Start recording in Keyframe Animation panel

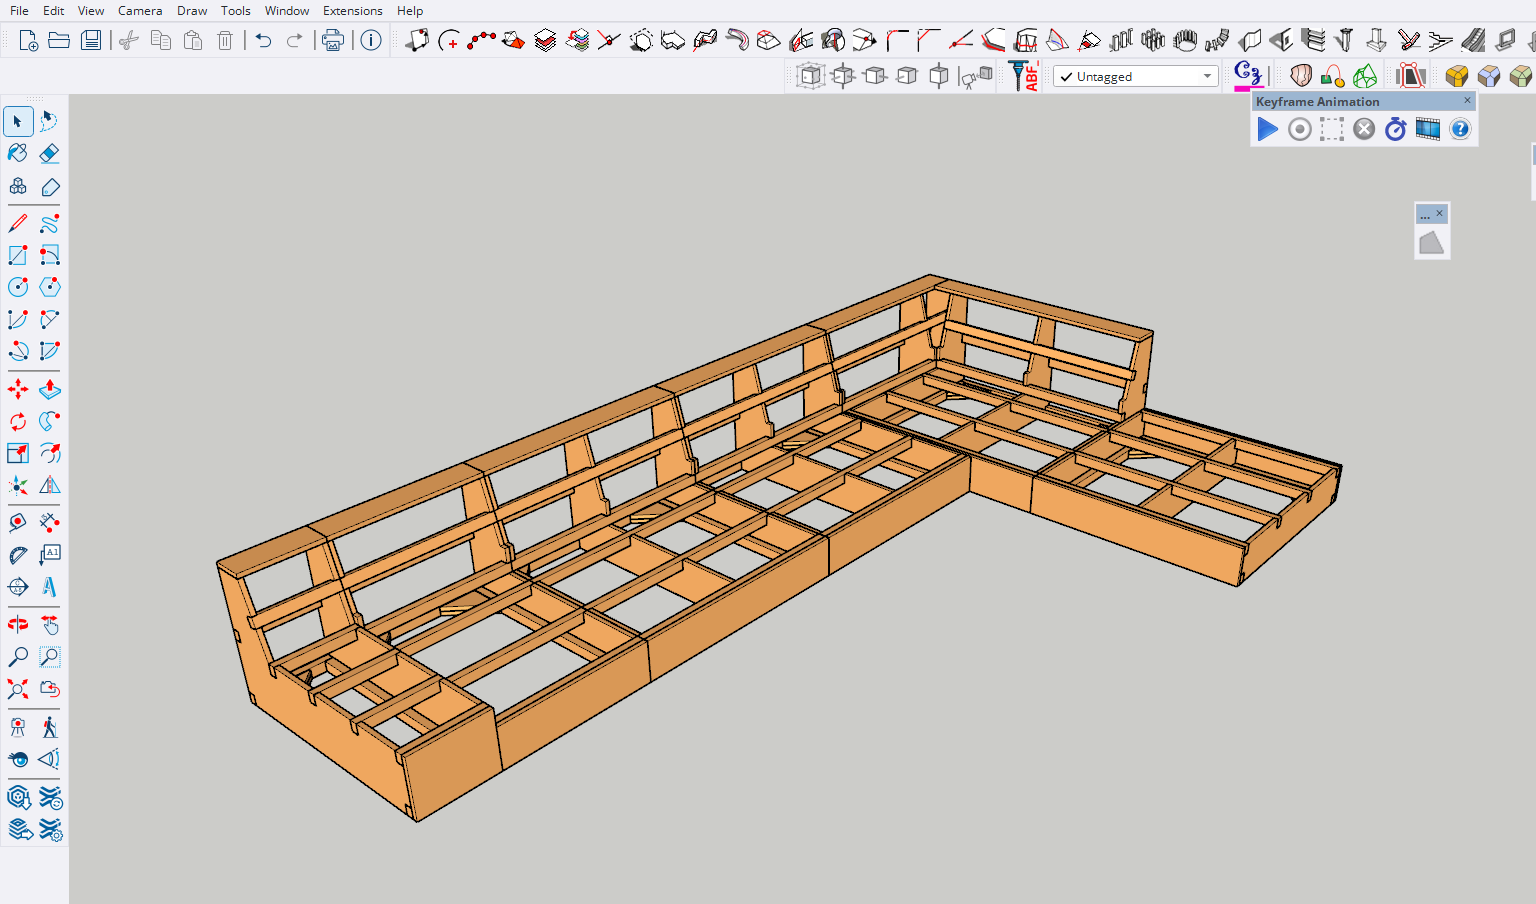point(1299,129)
